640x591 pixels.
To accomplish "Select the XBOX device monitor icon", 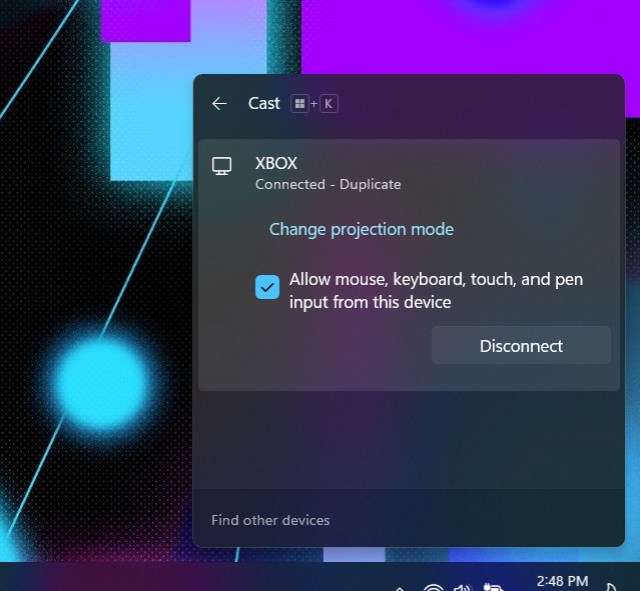I will click(222, 166).
